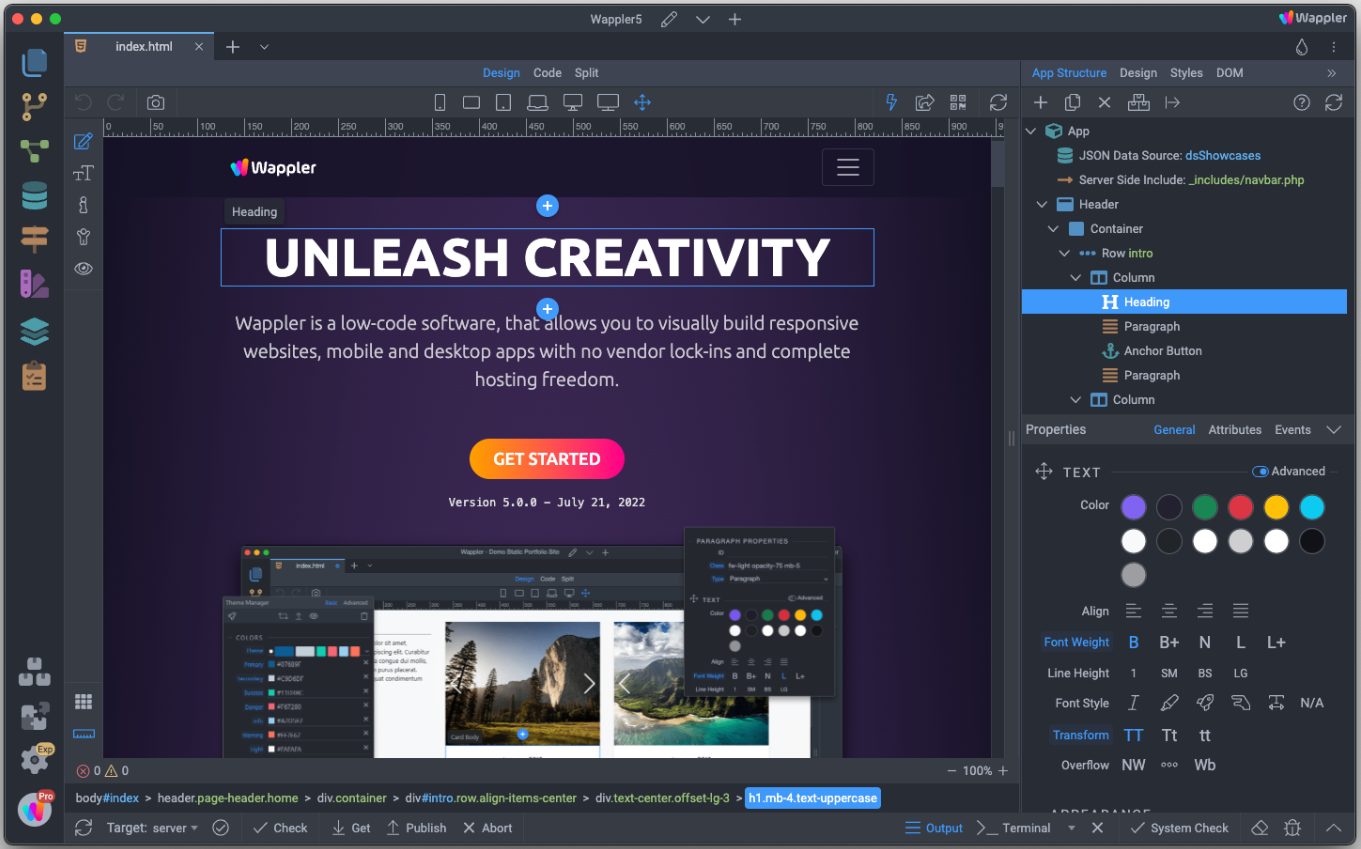
Task: Click the Publish button
Action: click(416, 828)
